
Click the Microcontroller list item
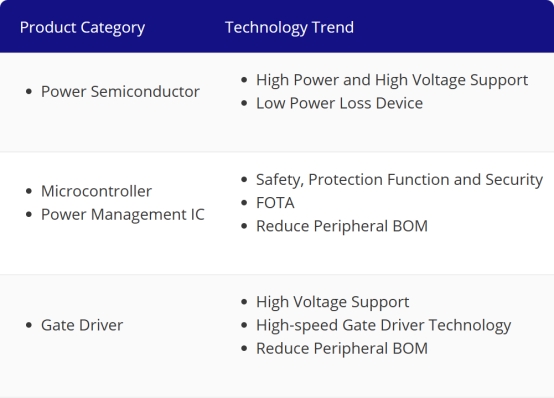(x=96, y=191)
